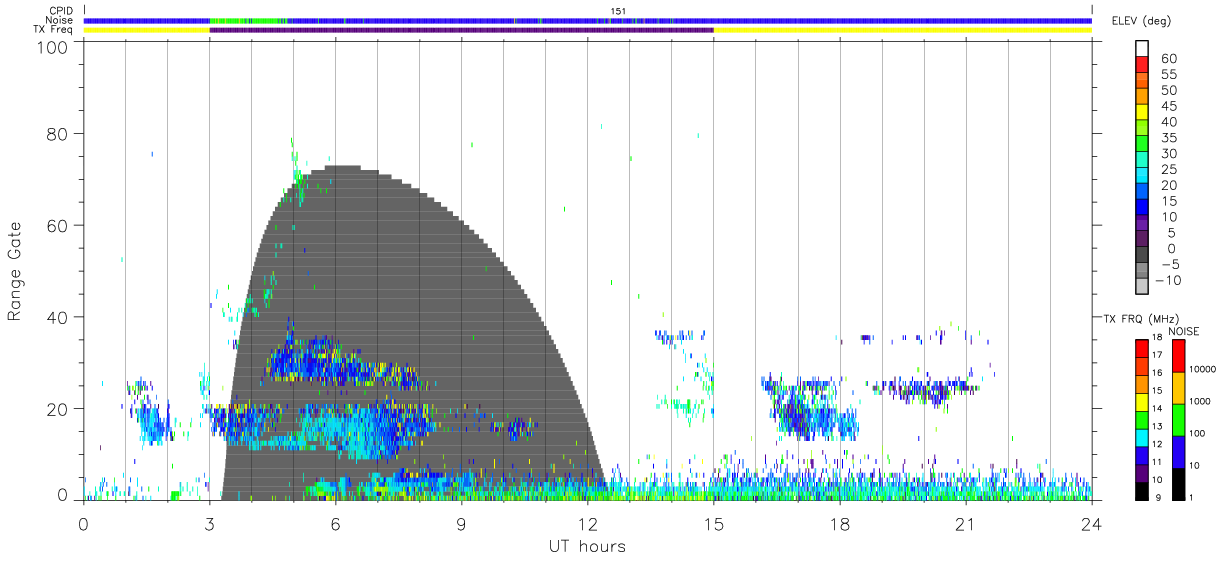Click the purple segment of the TX Freq bar
Viewport: 1228px width, 567px height.
coord(461,30)
